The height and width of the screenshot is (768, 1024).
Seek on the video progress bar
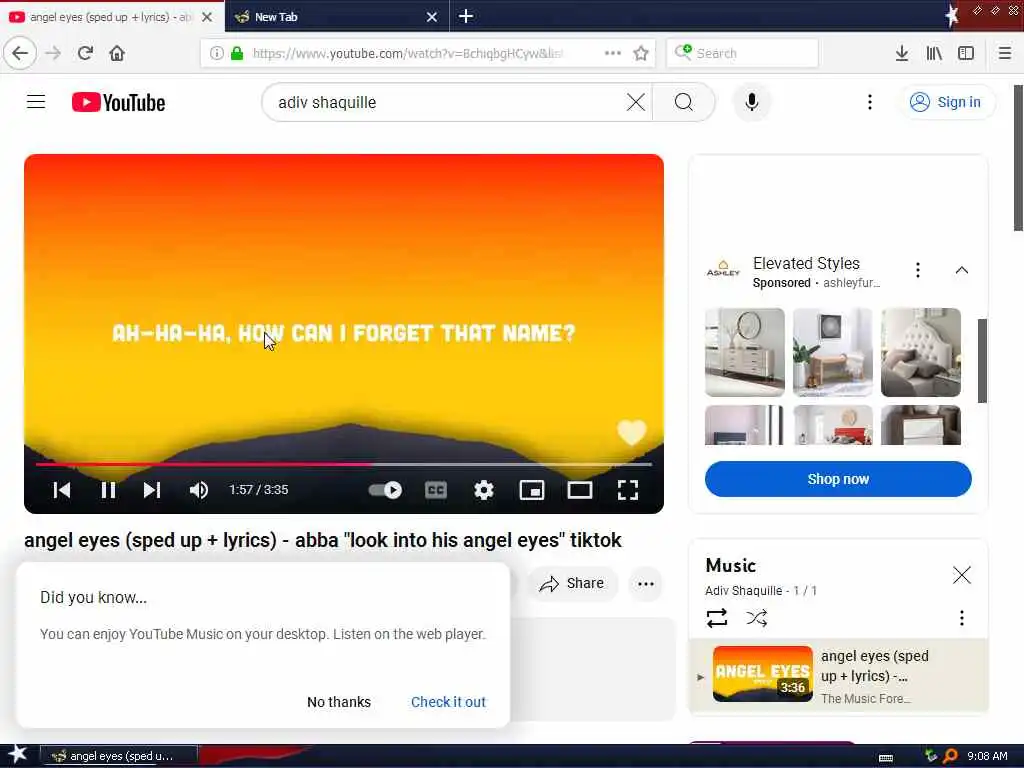[344, 464]
